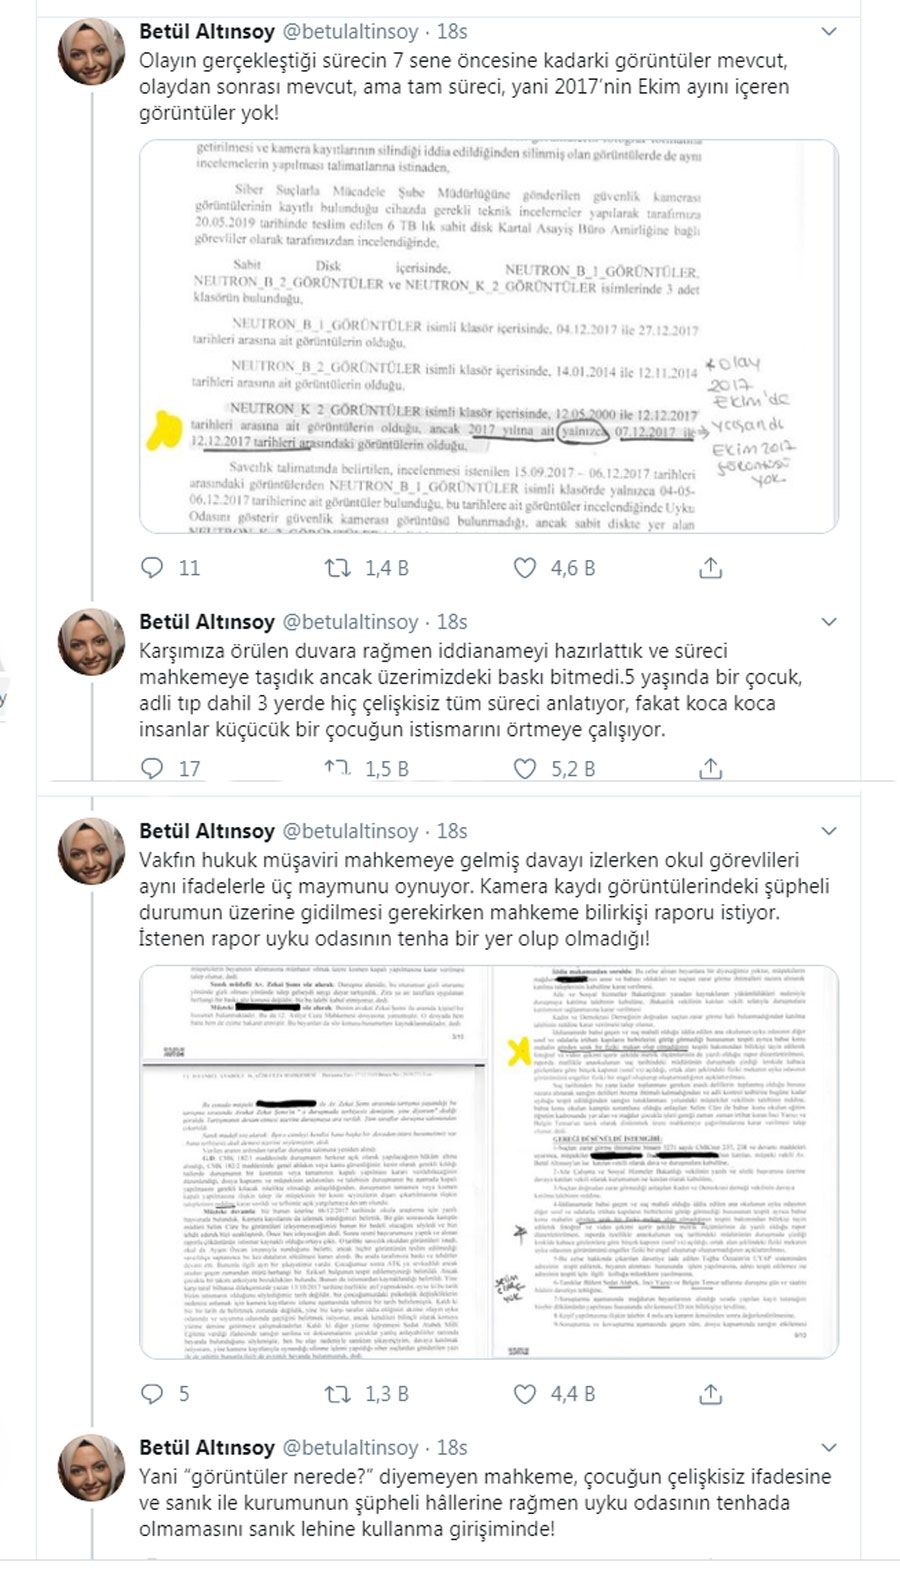This screenshot has height=1591, width=900.
Task: Open the court document image with yellow X
Action: [488, 1161]
